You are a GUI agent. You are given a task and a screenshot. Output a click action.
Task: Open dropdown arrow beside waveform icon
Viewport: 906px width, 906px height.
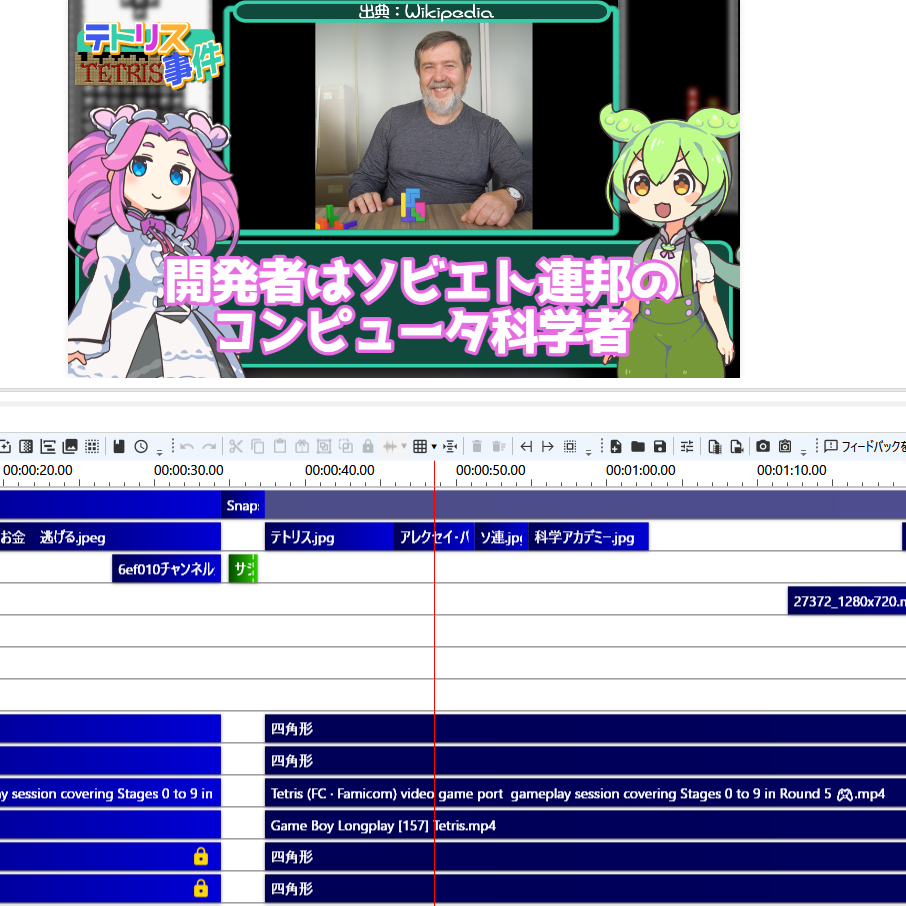[404, 446]
